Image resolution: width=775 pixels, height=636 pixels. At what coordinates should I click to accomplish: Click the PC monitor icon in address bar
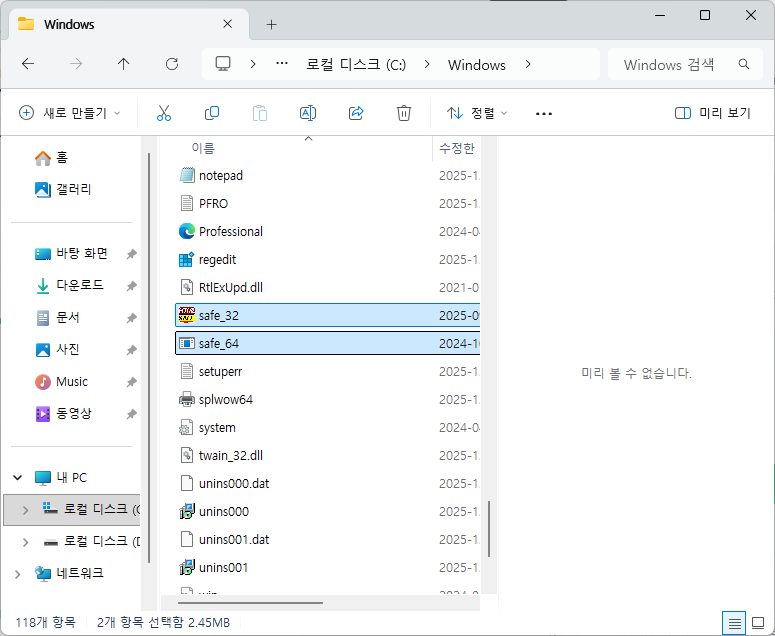223,64
